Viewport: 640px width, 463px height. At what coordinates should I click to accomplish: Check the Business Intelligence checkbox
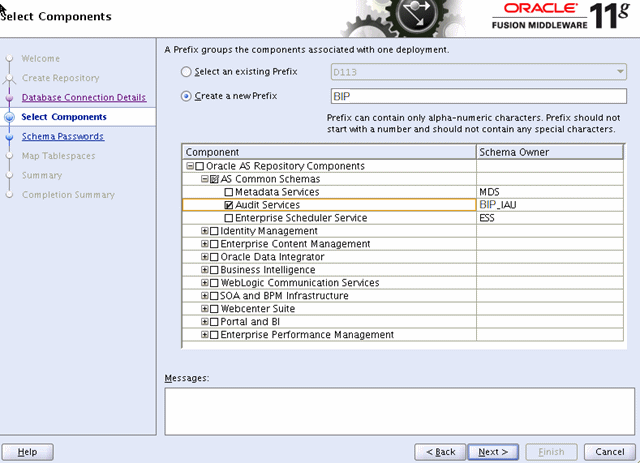pos(214,270)
